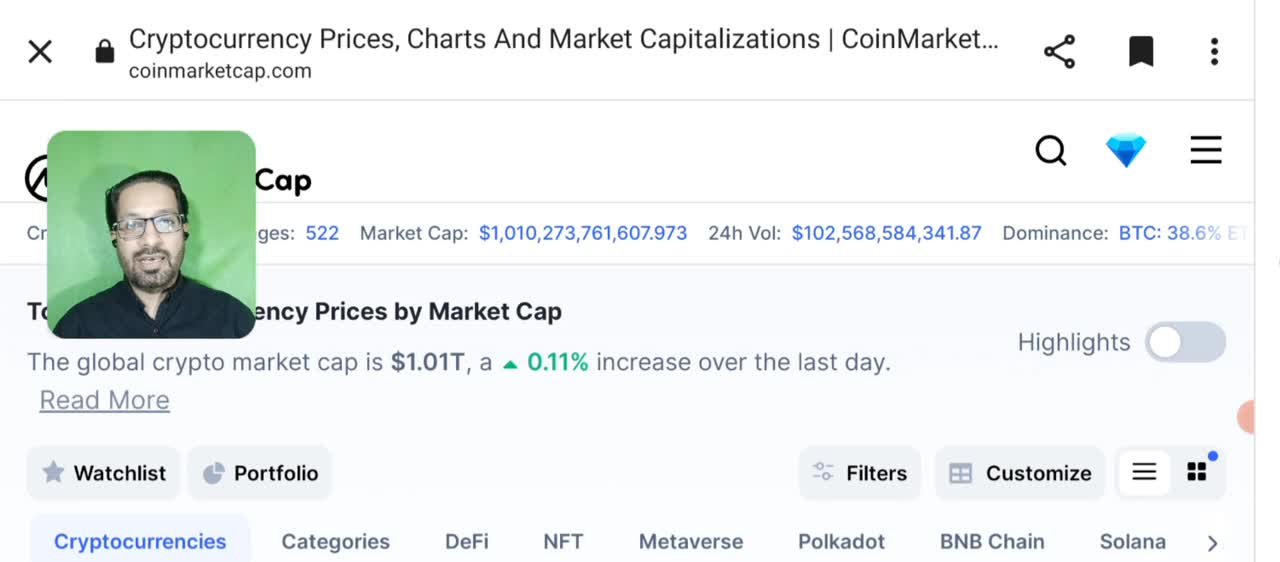Image resolution: width=1280 pixels, height=562 pixels.
Task: Select the Cryptocurrencies tab
Action: click(140, 541)
